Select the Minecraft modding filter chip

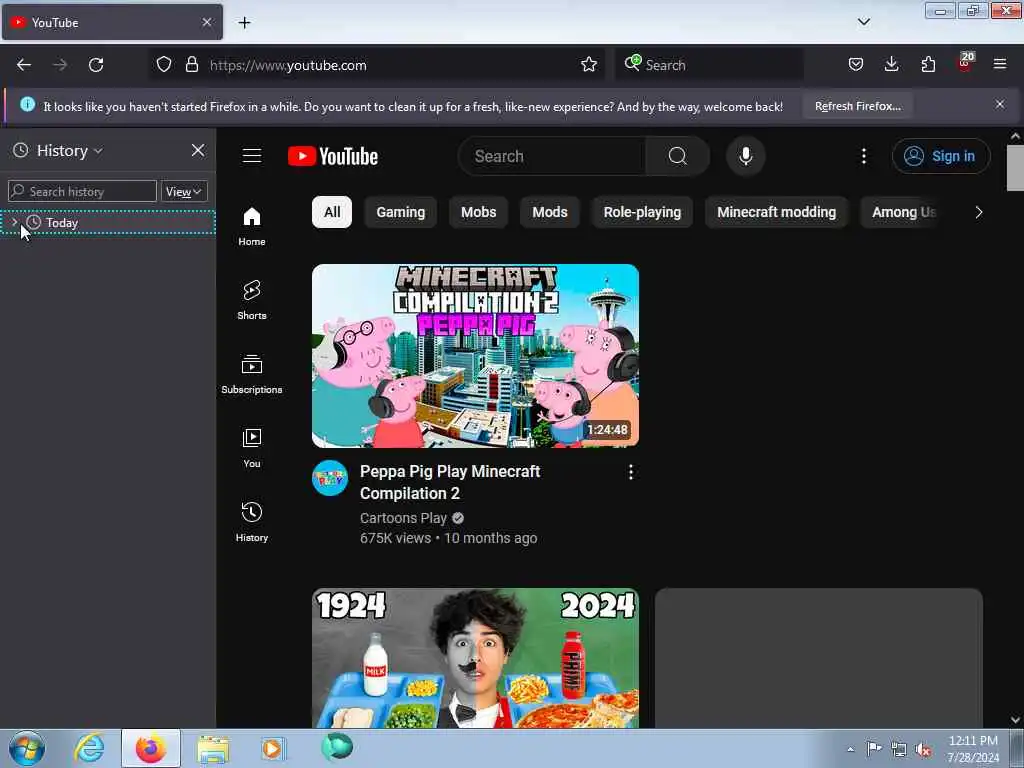[x=776, y=212]
